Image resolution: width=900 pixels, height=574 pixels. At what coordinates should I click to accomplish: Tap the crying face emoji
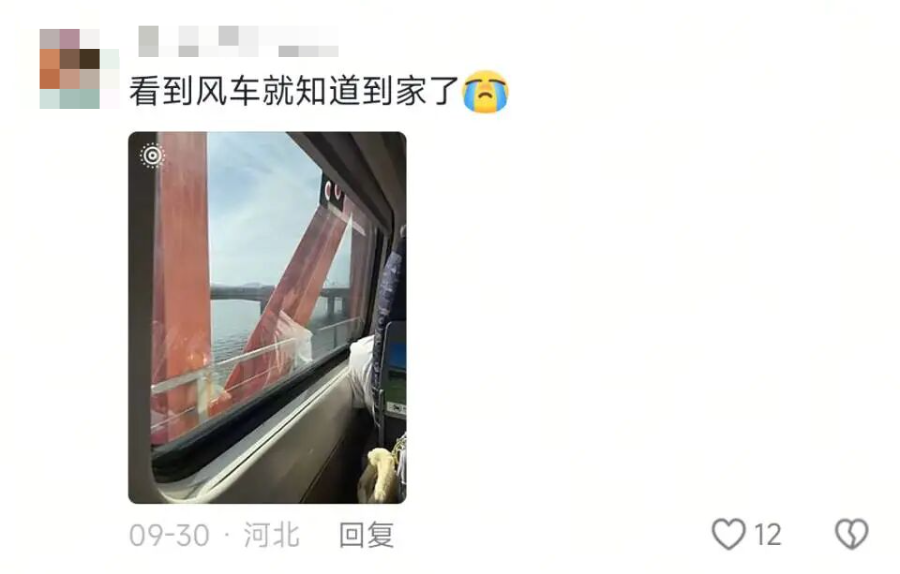pos(486,92)
